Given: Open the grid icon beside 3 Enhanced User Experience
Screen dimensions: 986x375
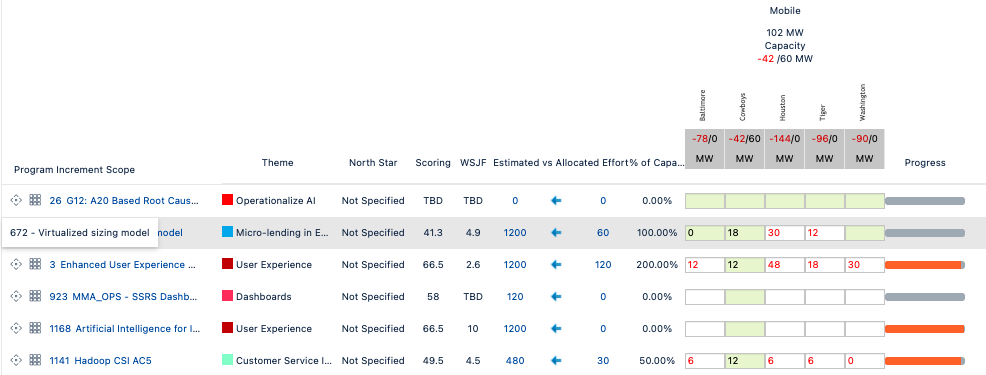Looking at the screenshot, I should 35,264.
